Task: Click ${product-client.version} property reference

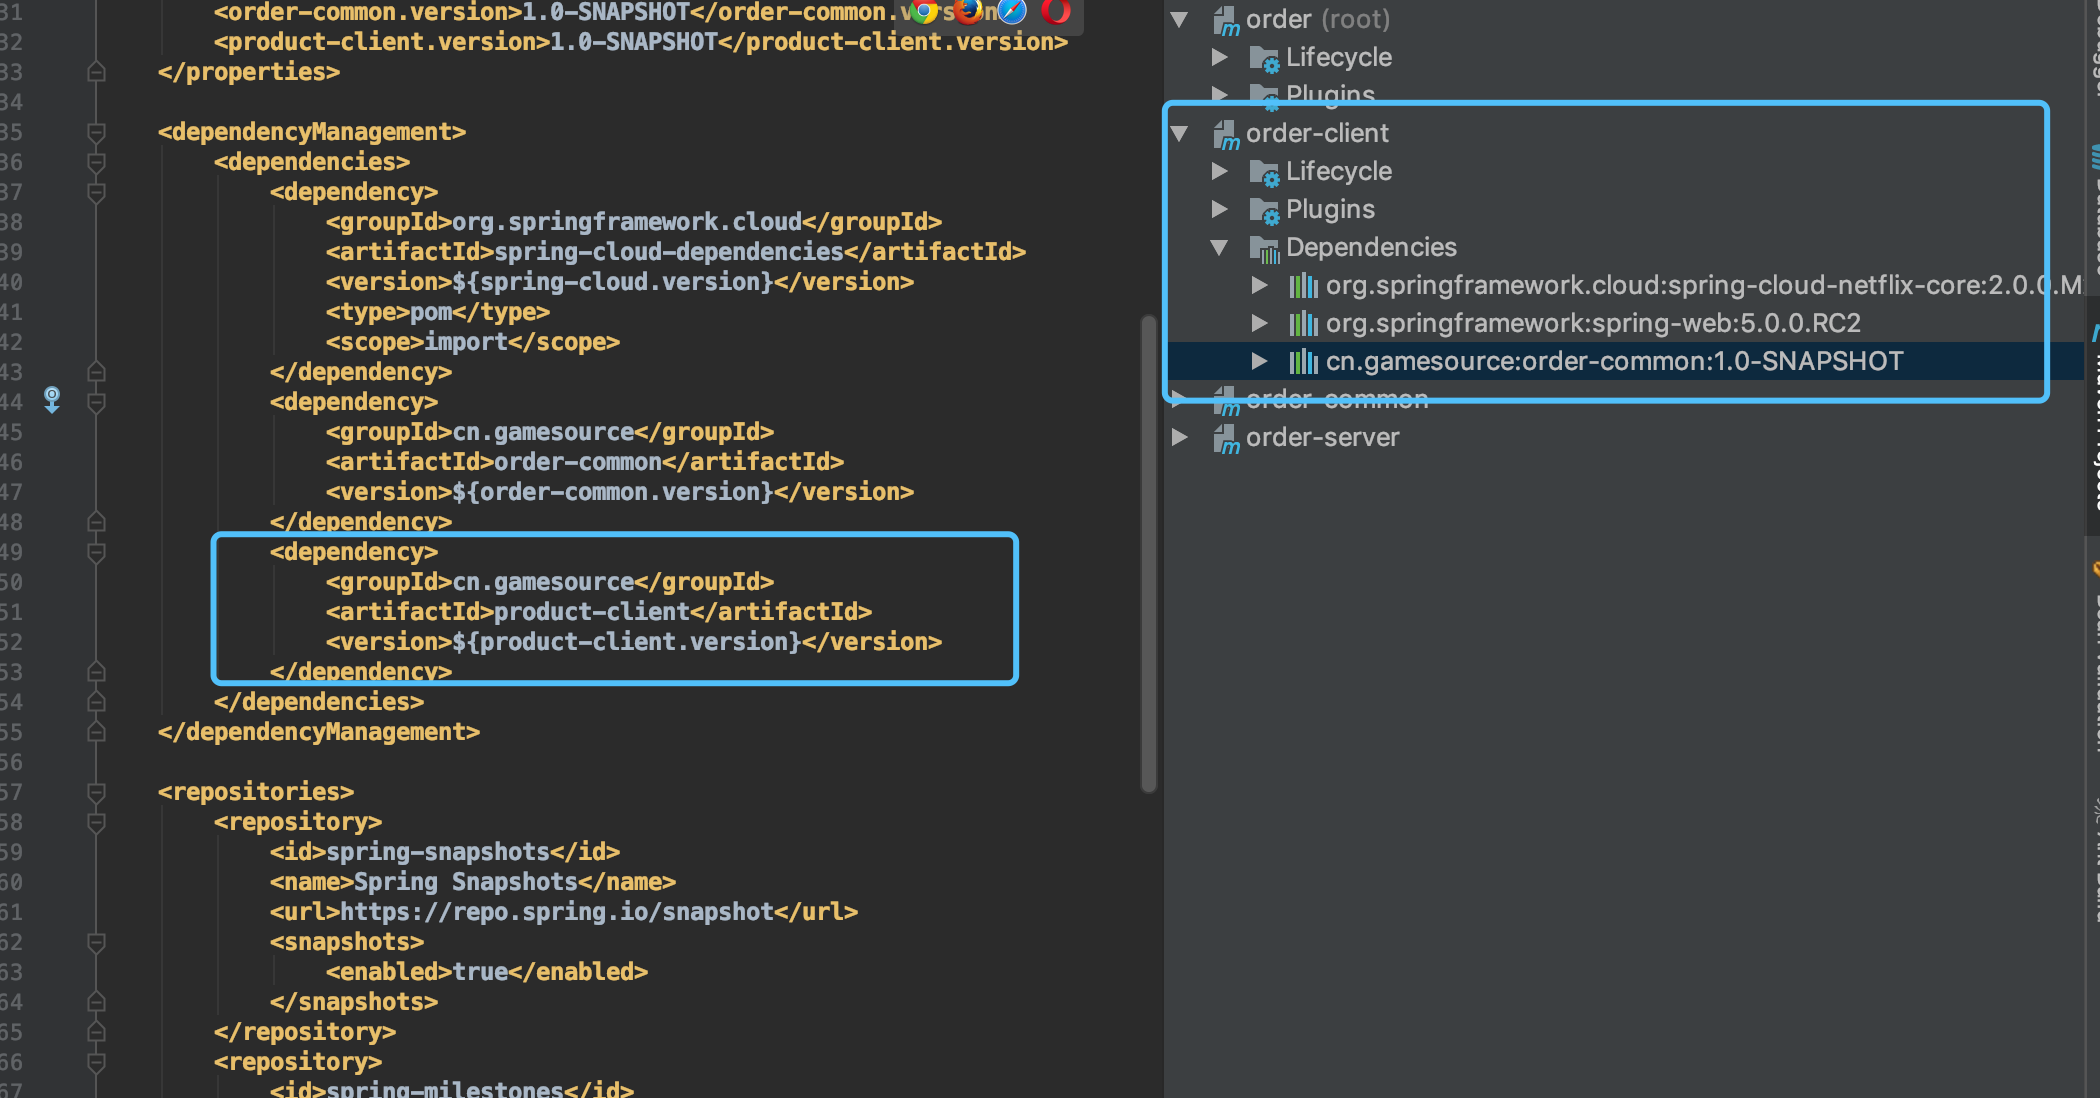Action: (x=627, y=642)
